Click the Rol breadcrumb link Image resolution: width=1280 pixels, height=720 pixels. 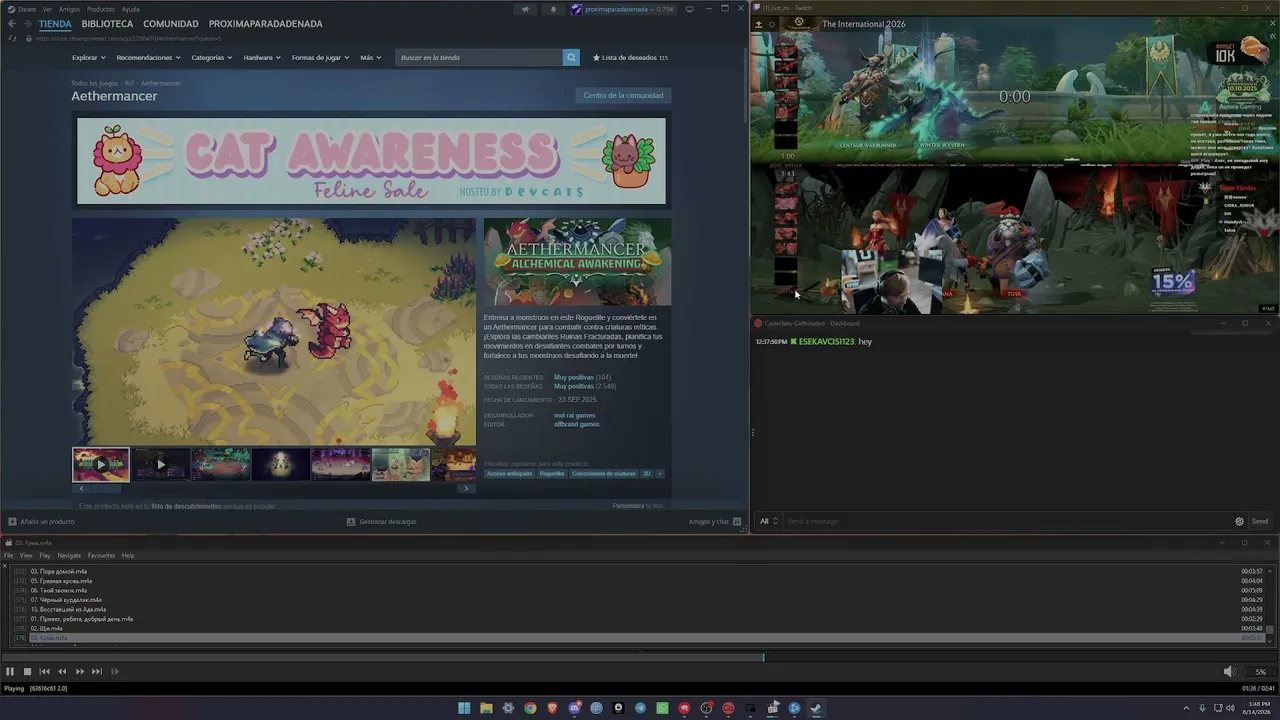[x=129, y=83]
